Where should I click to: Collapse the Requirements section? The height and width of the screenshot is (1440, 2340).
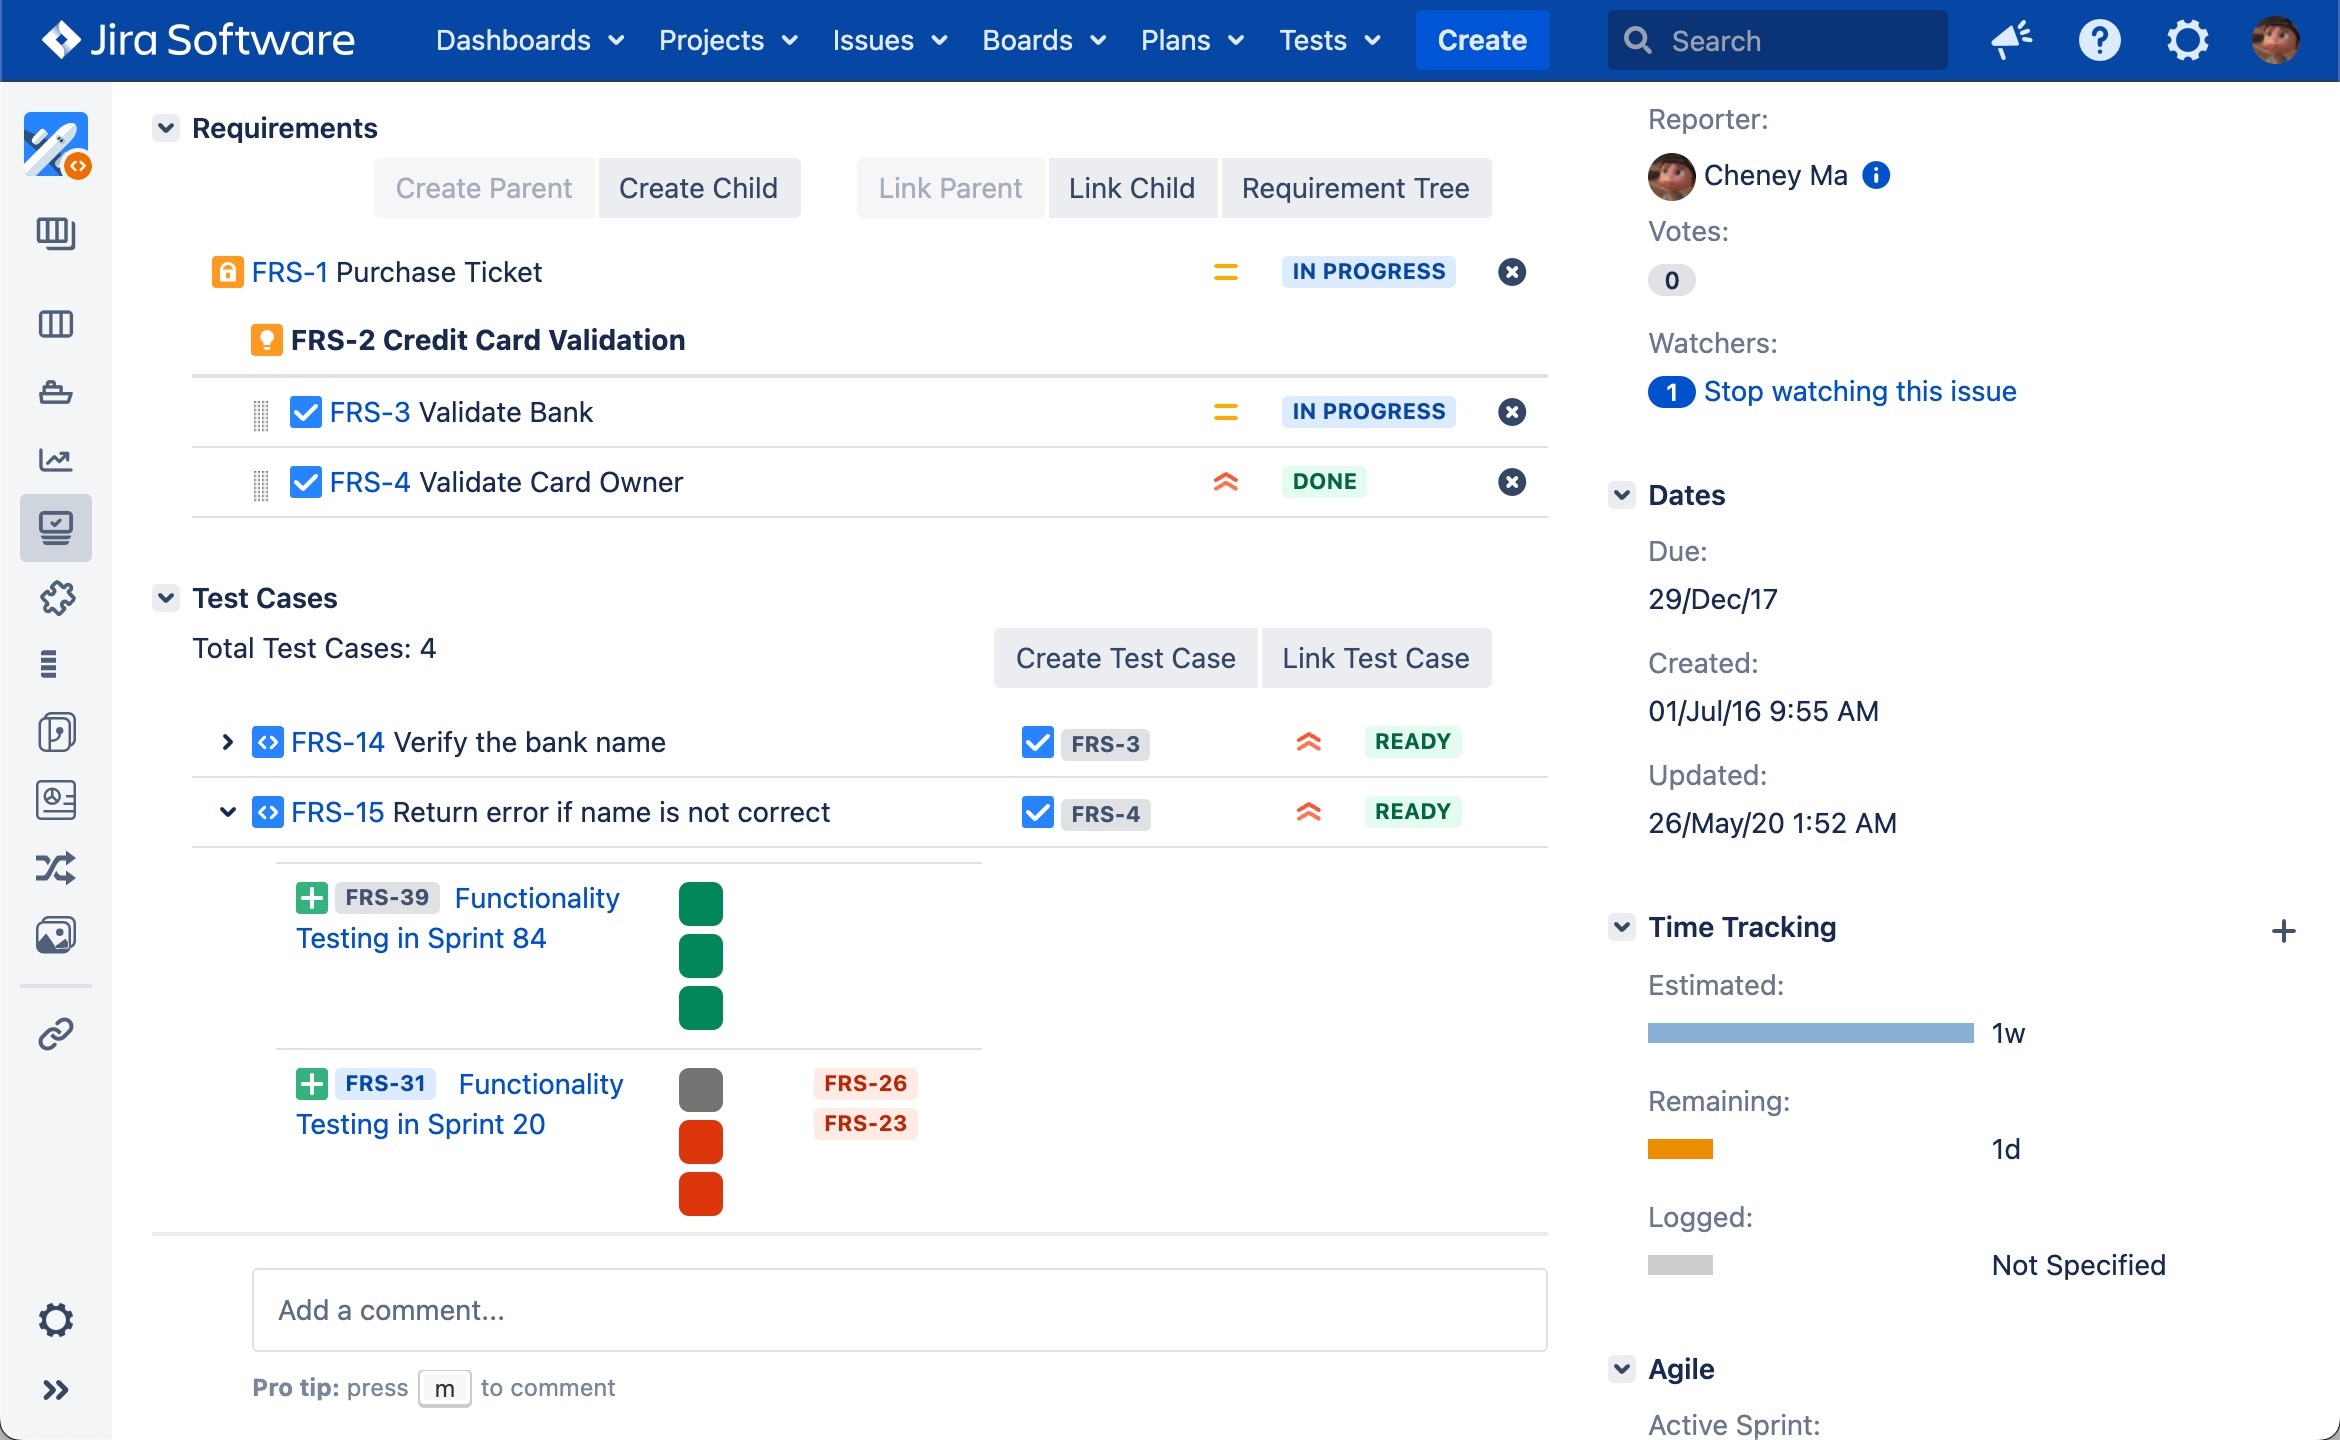[165, 127]
